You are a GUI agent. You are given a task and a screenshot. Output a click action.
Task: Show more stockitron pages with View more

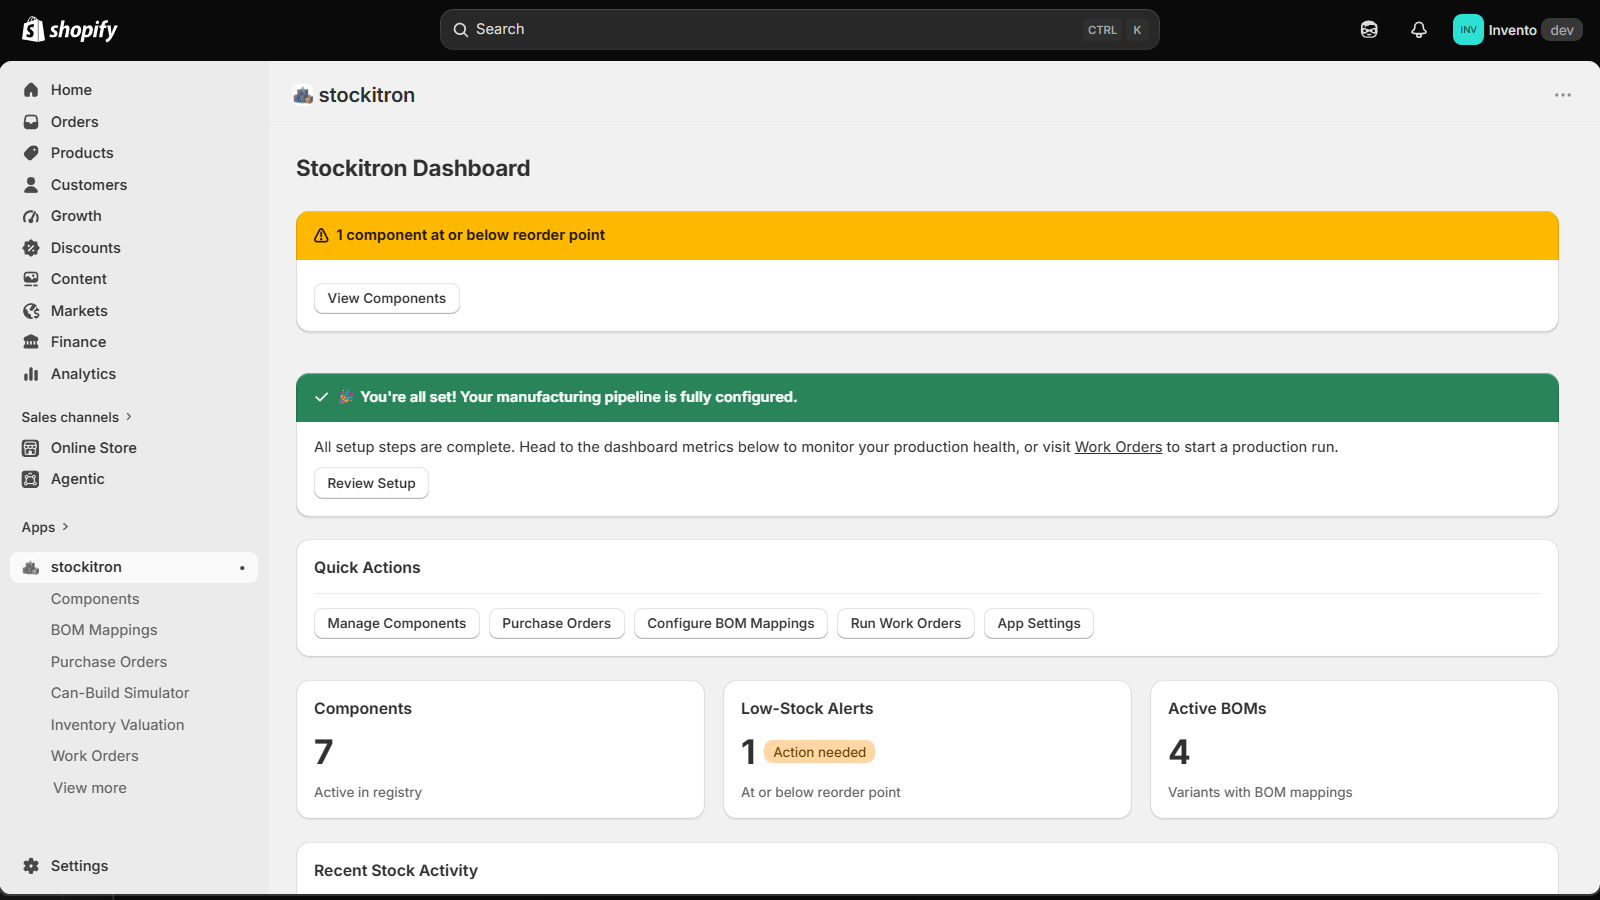pyautogui.click(x=90, y=788)
